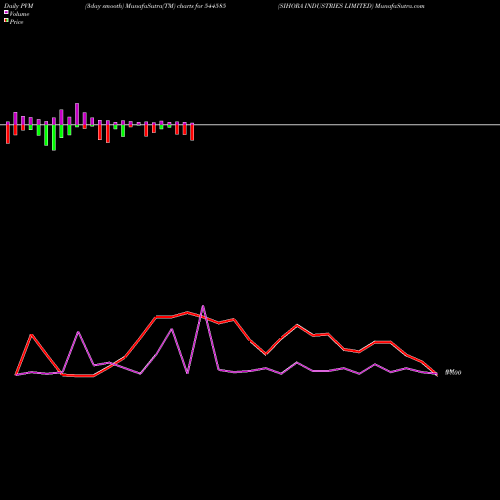This screenshot has width=500, height=500.
Task: Click the 'Volume' legend label
Action: click(x=19, y=14)
